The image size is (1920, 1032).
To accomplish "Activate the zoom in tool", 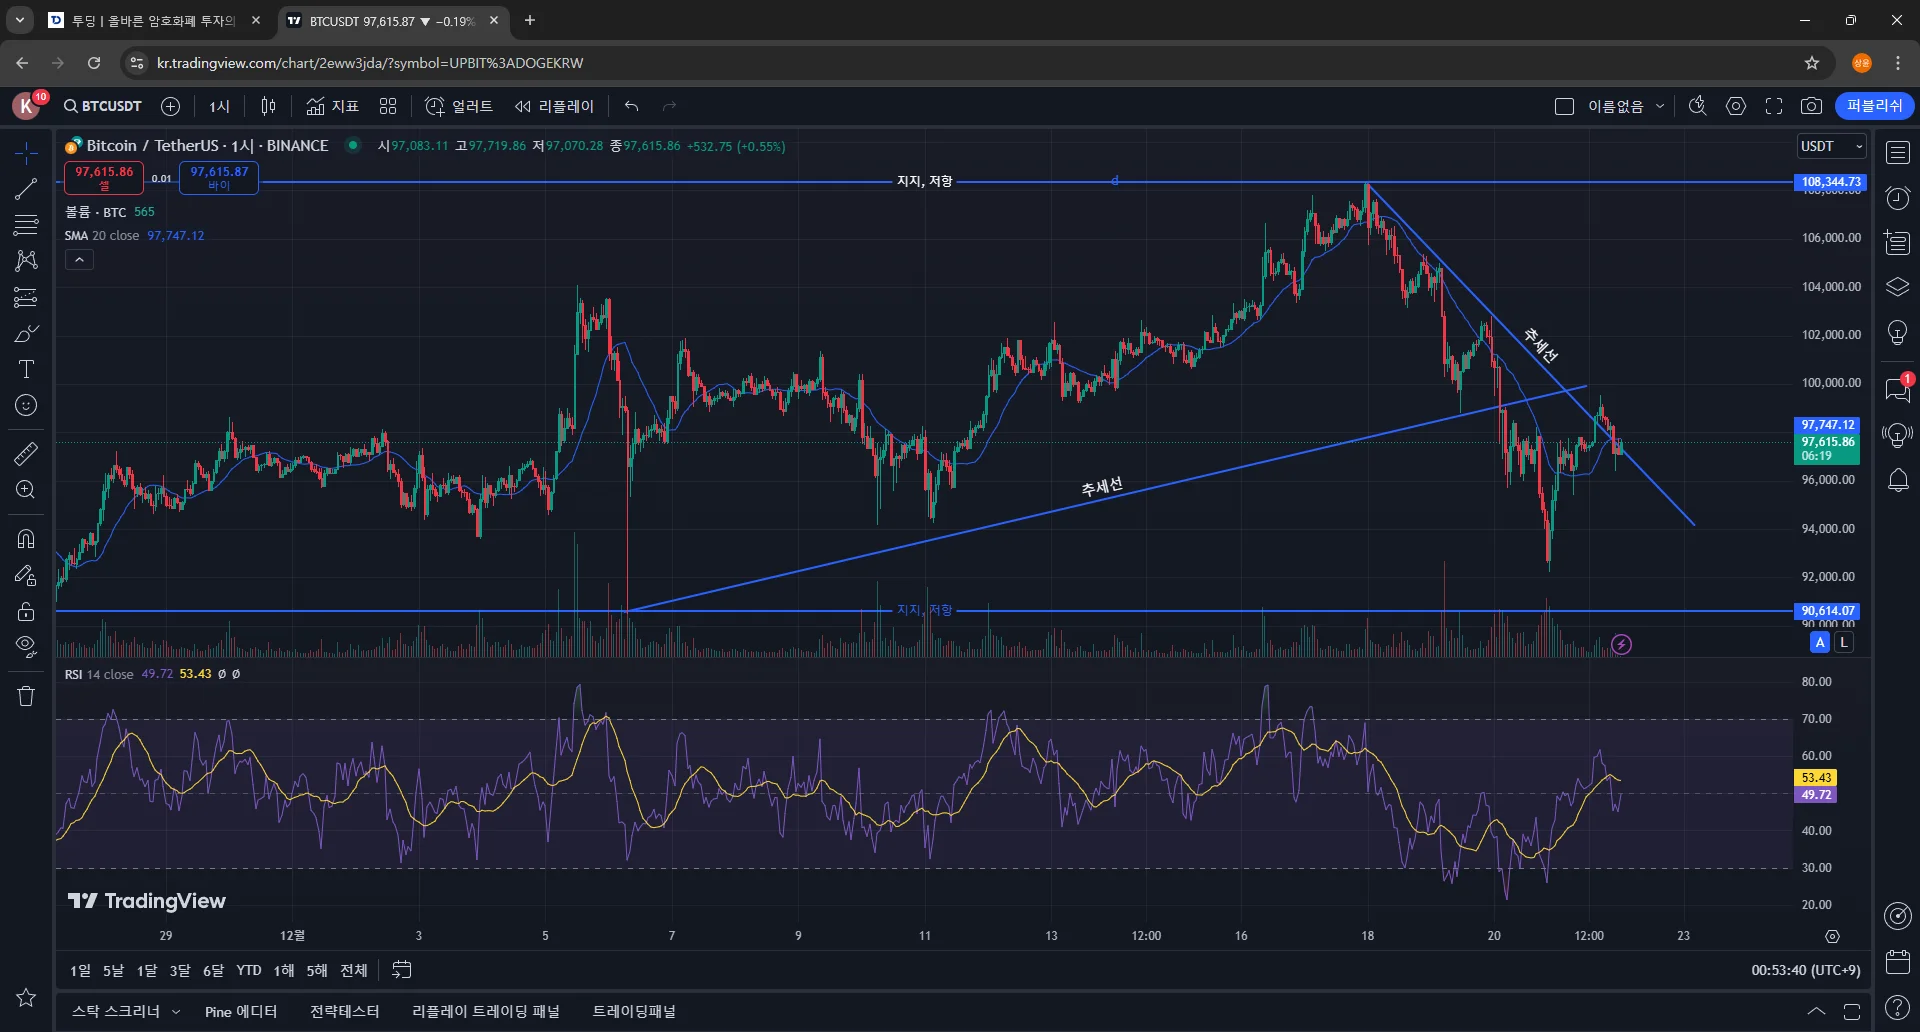I will tap(26, 489).
